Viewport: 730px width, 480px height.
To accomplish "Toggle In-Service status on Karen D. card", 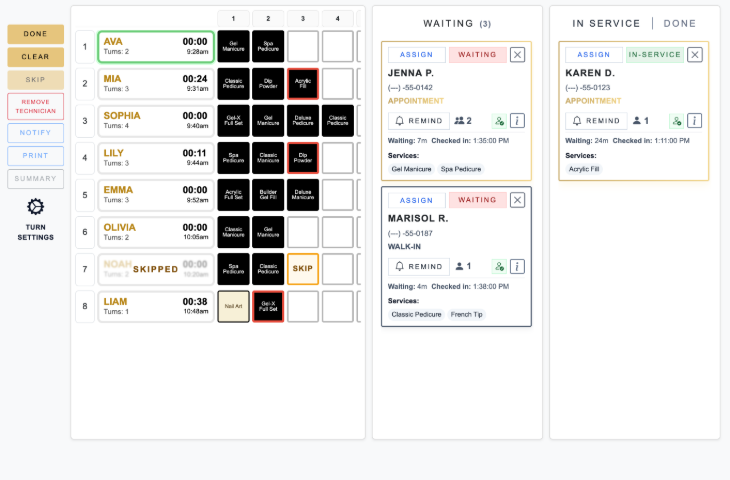I will tap(655, 54).
